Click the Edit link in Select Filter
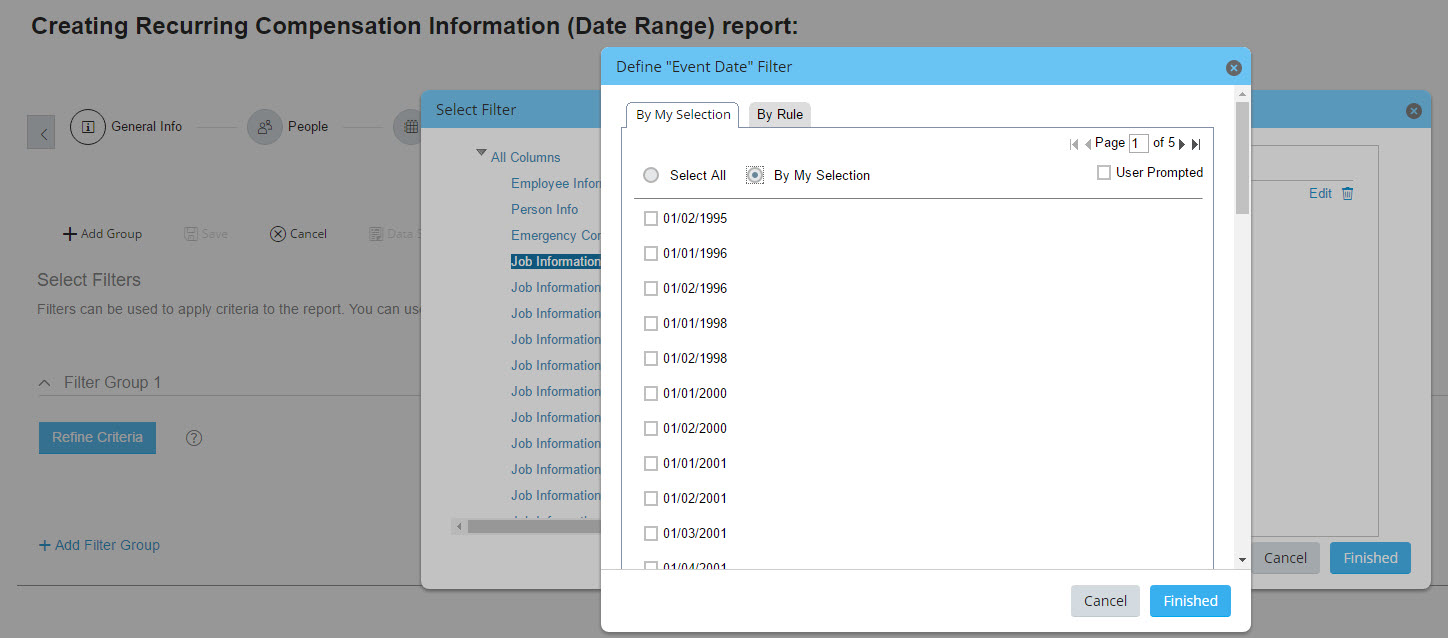The image size is (1448, 638). pos(1320,194)
